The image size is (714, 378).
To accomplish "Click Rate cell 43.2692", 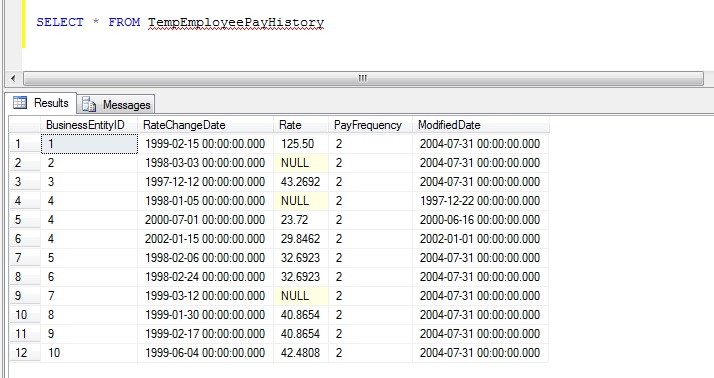I will click(x=301, y=182).
